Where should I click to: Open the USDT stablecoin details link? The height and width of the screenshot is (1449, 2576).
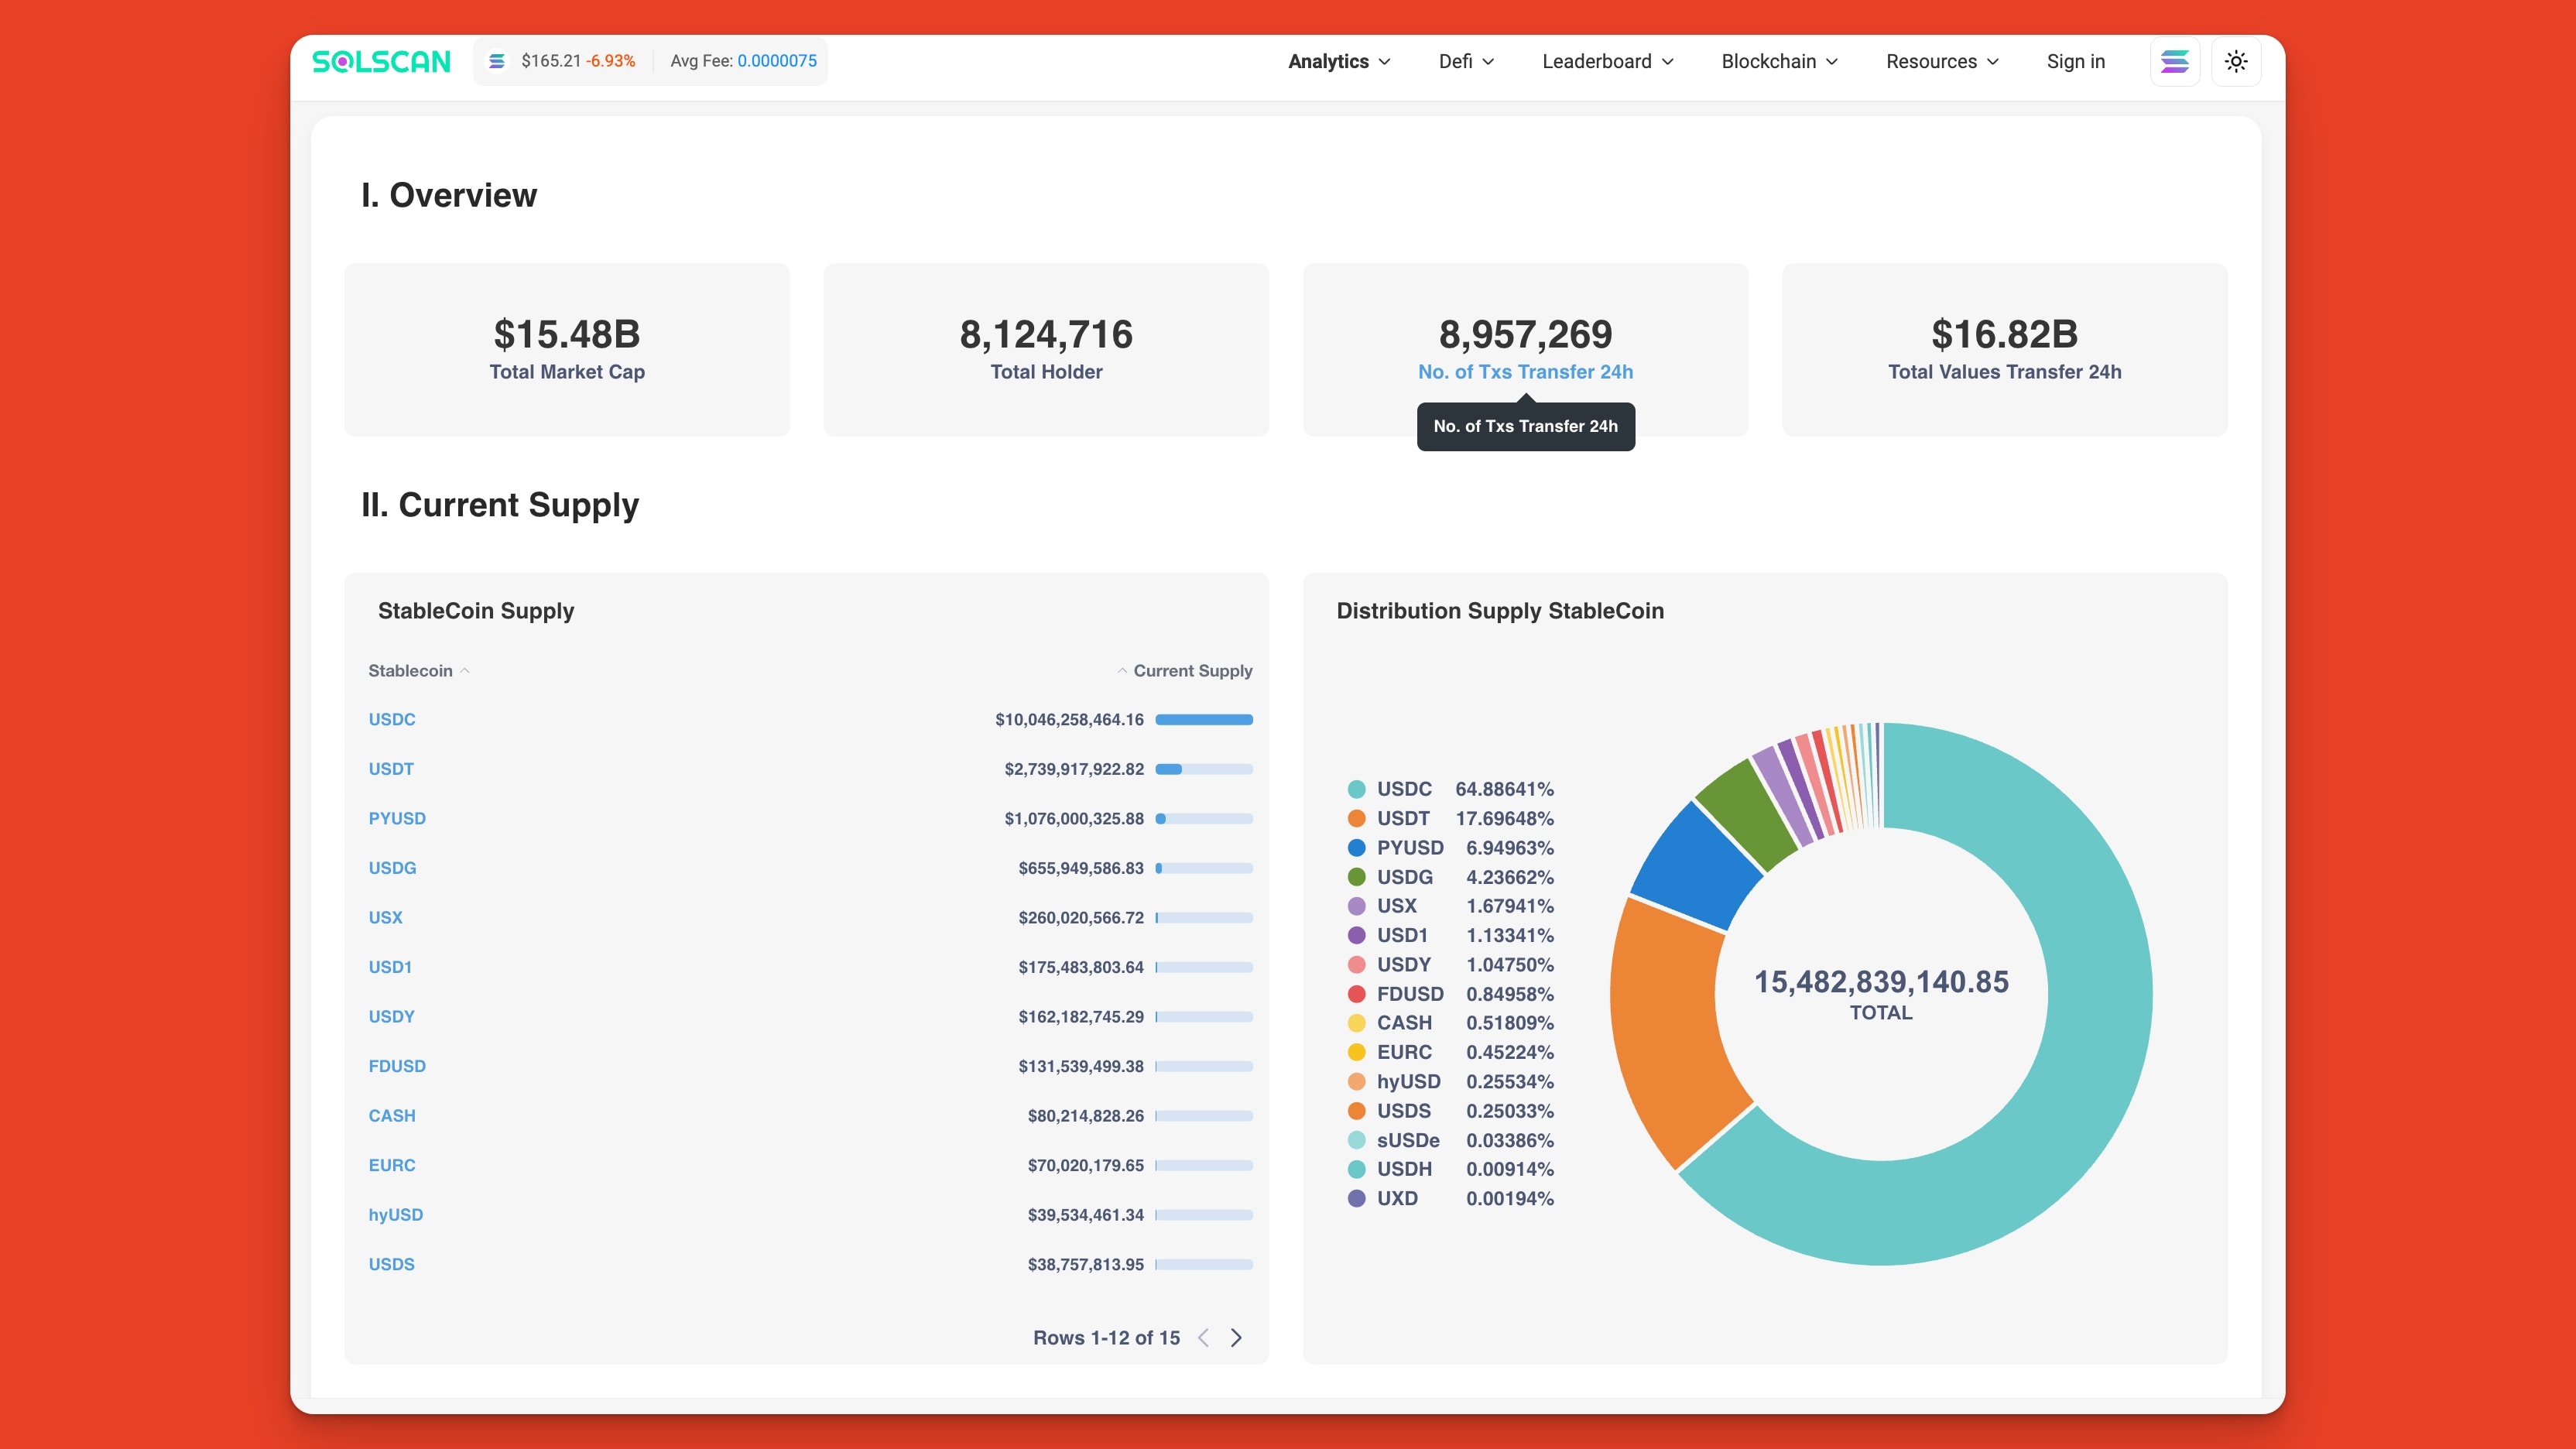pos(391,768)
